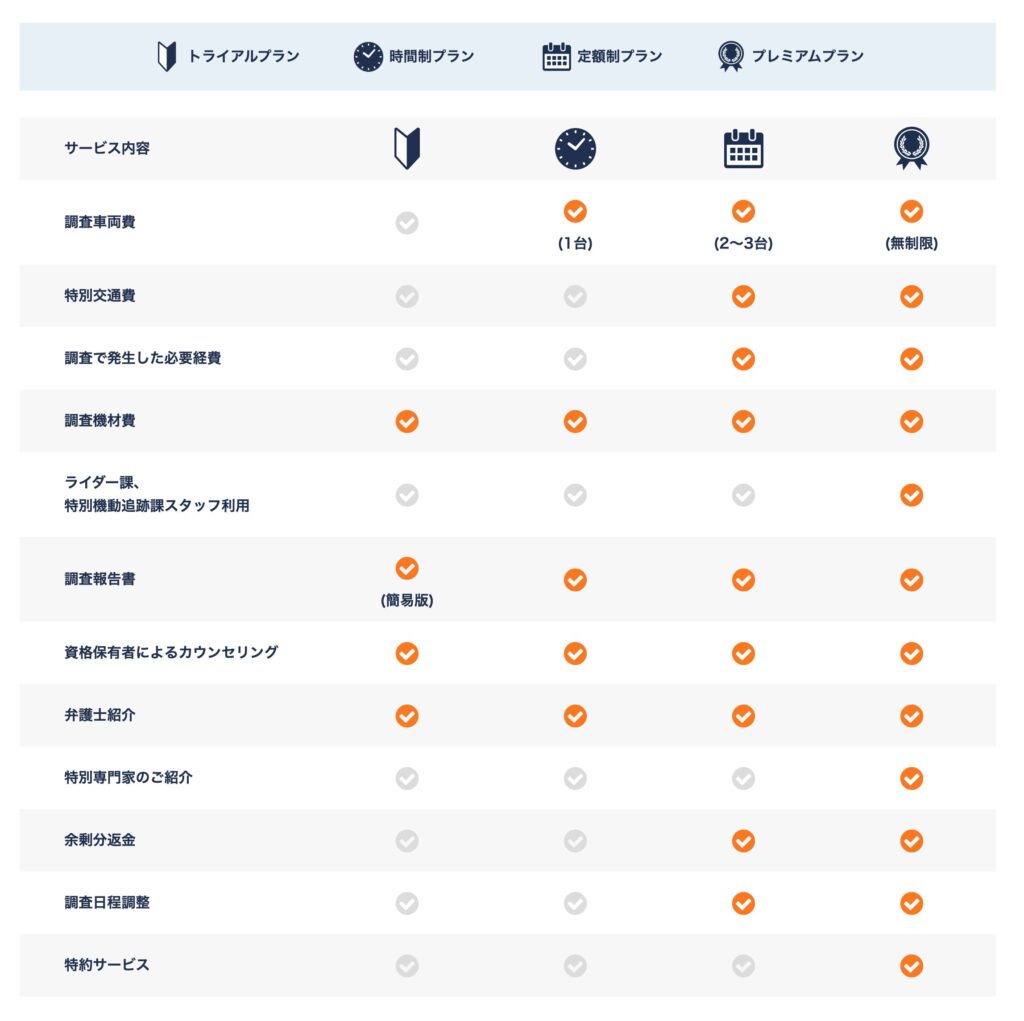
Task: Open the 定額制プラン tab
Action: pos(619,57)
